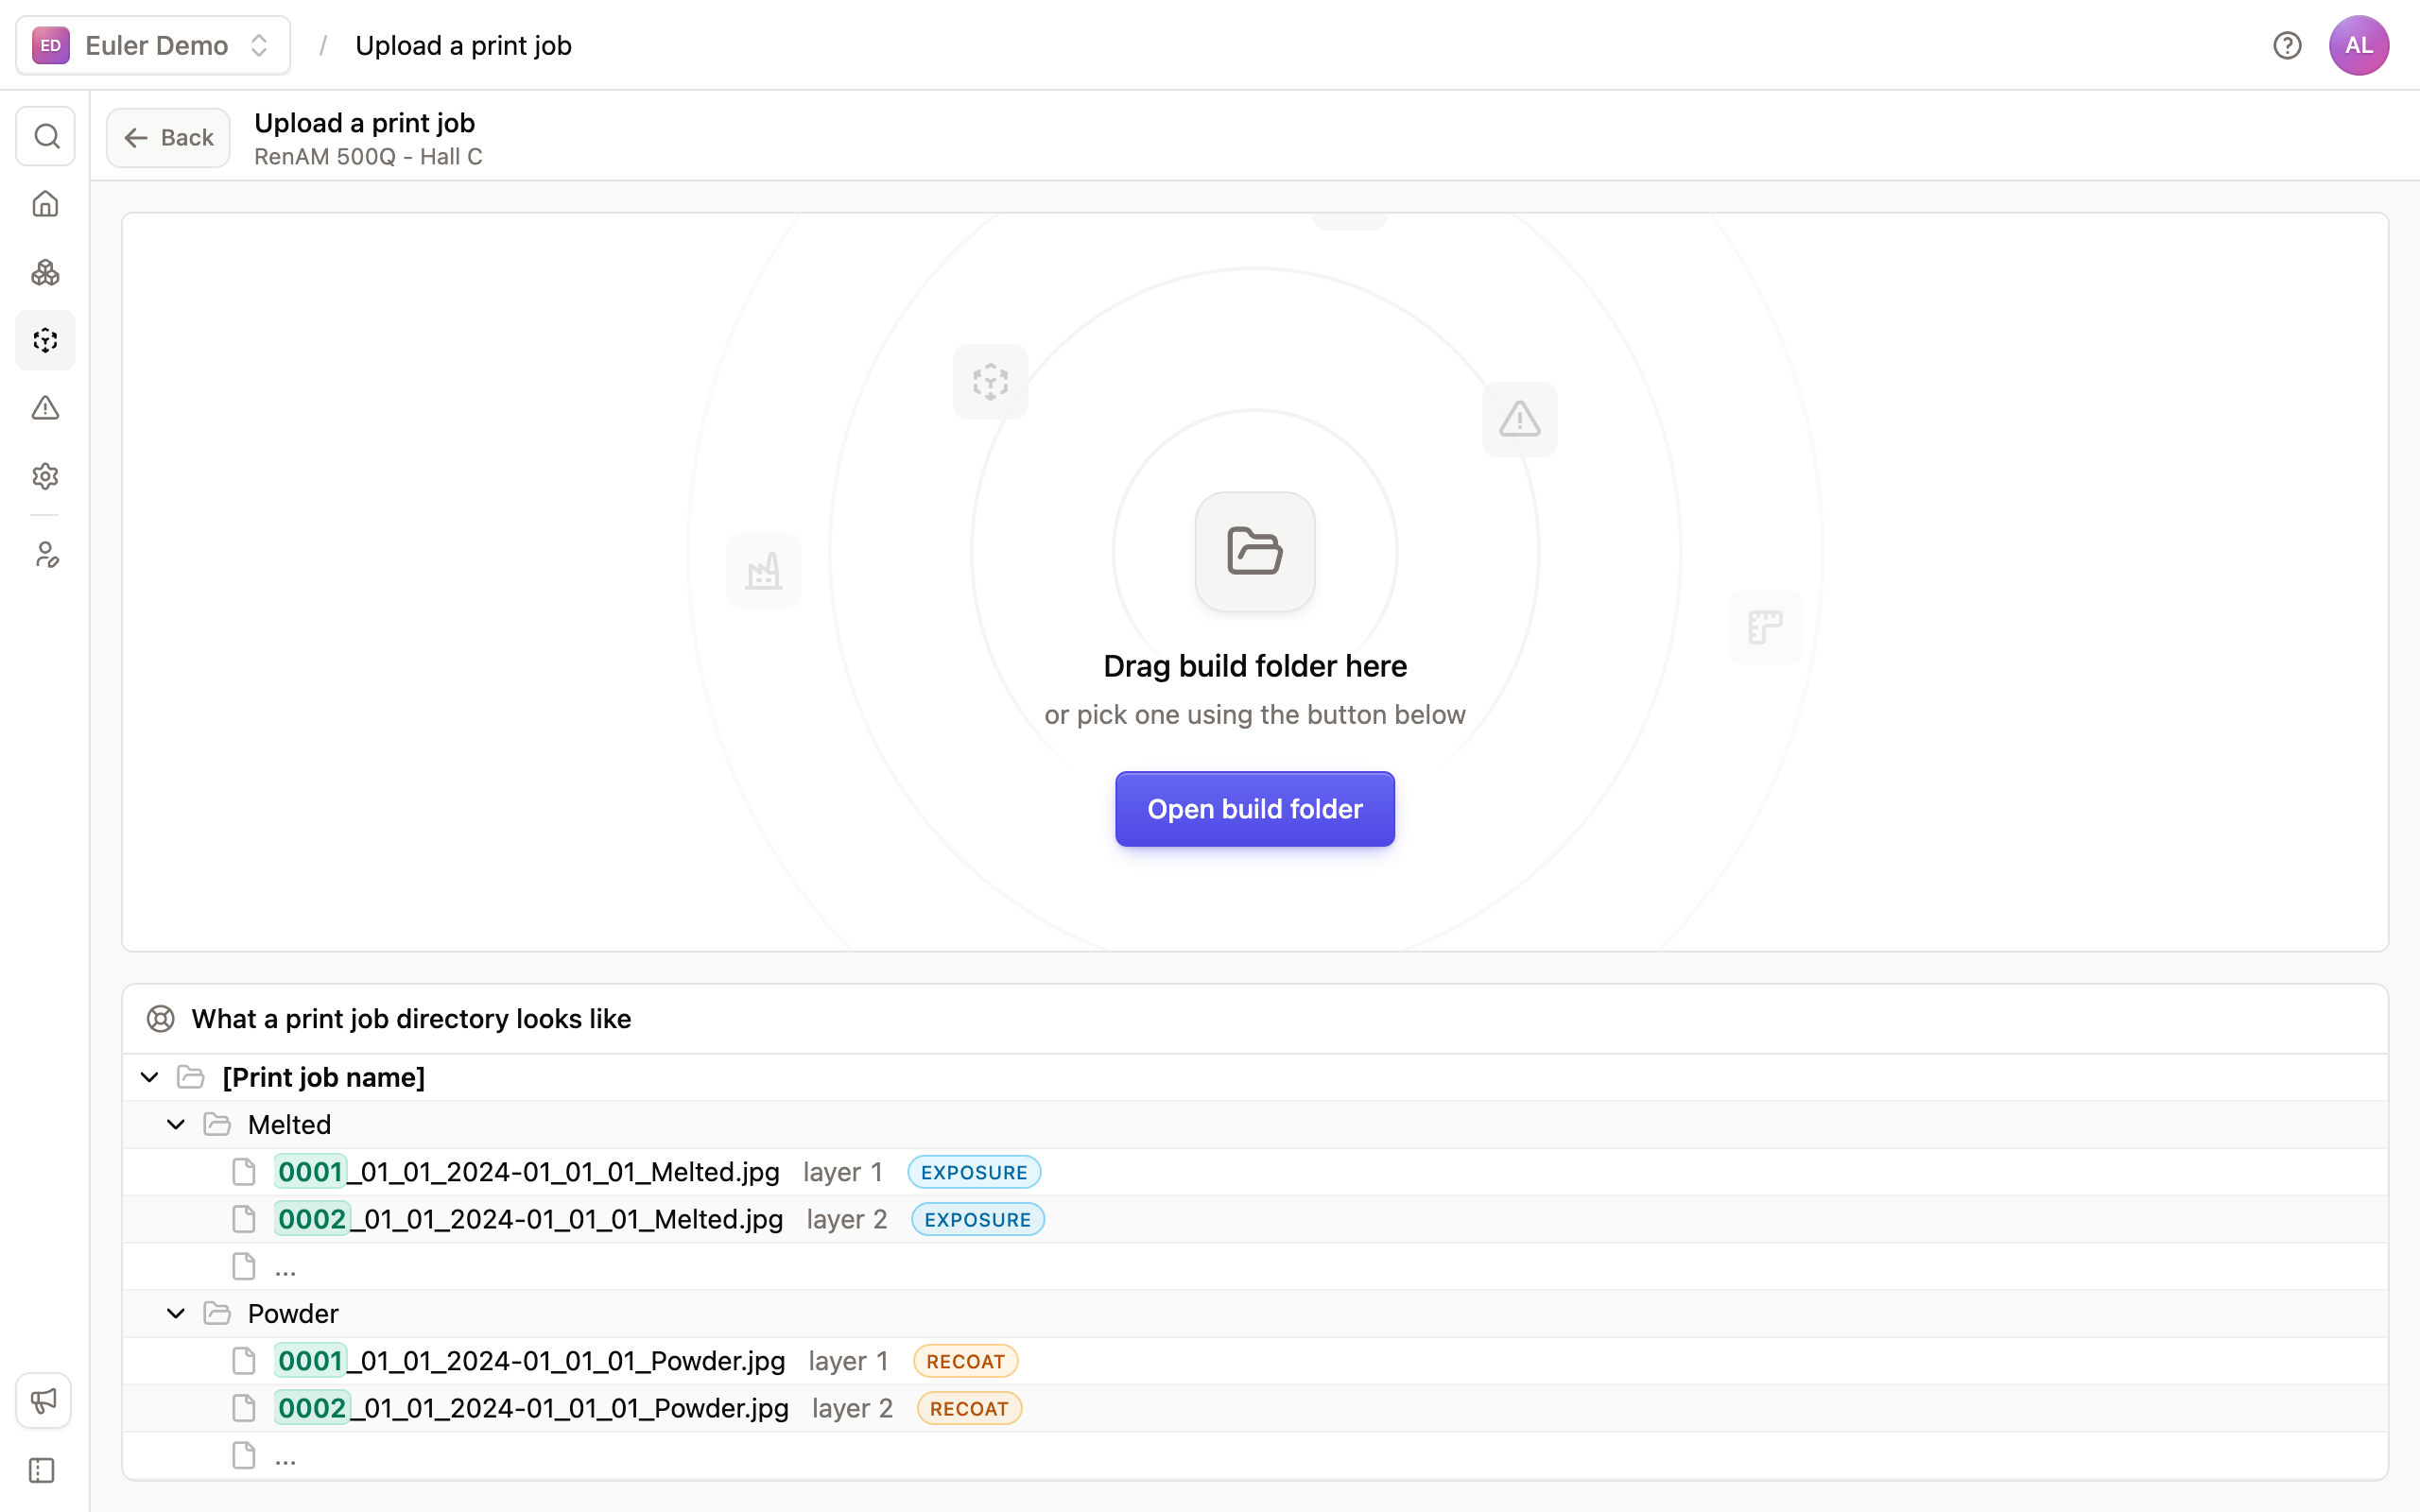Click EXPOSURE badge on layer 1
This screenshot has width=2420, height=1512.
tap(974, 1172)
